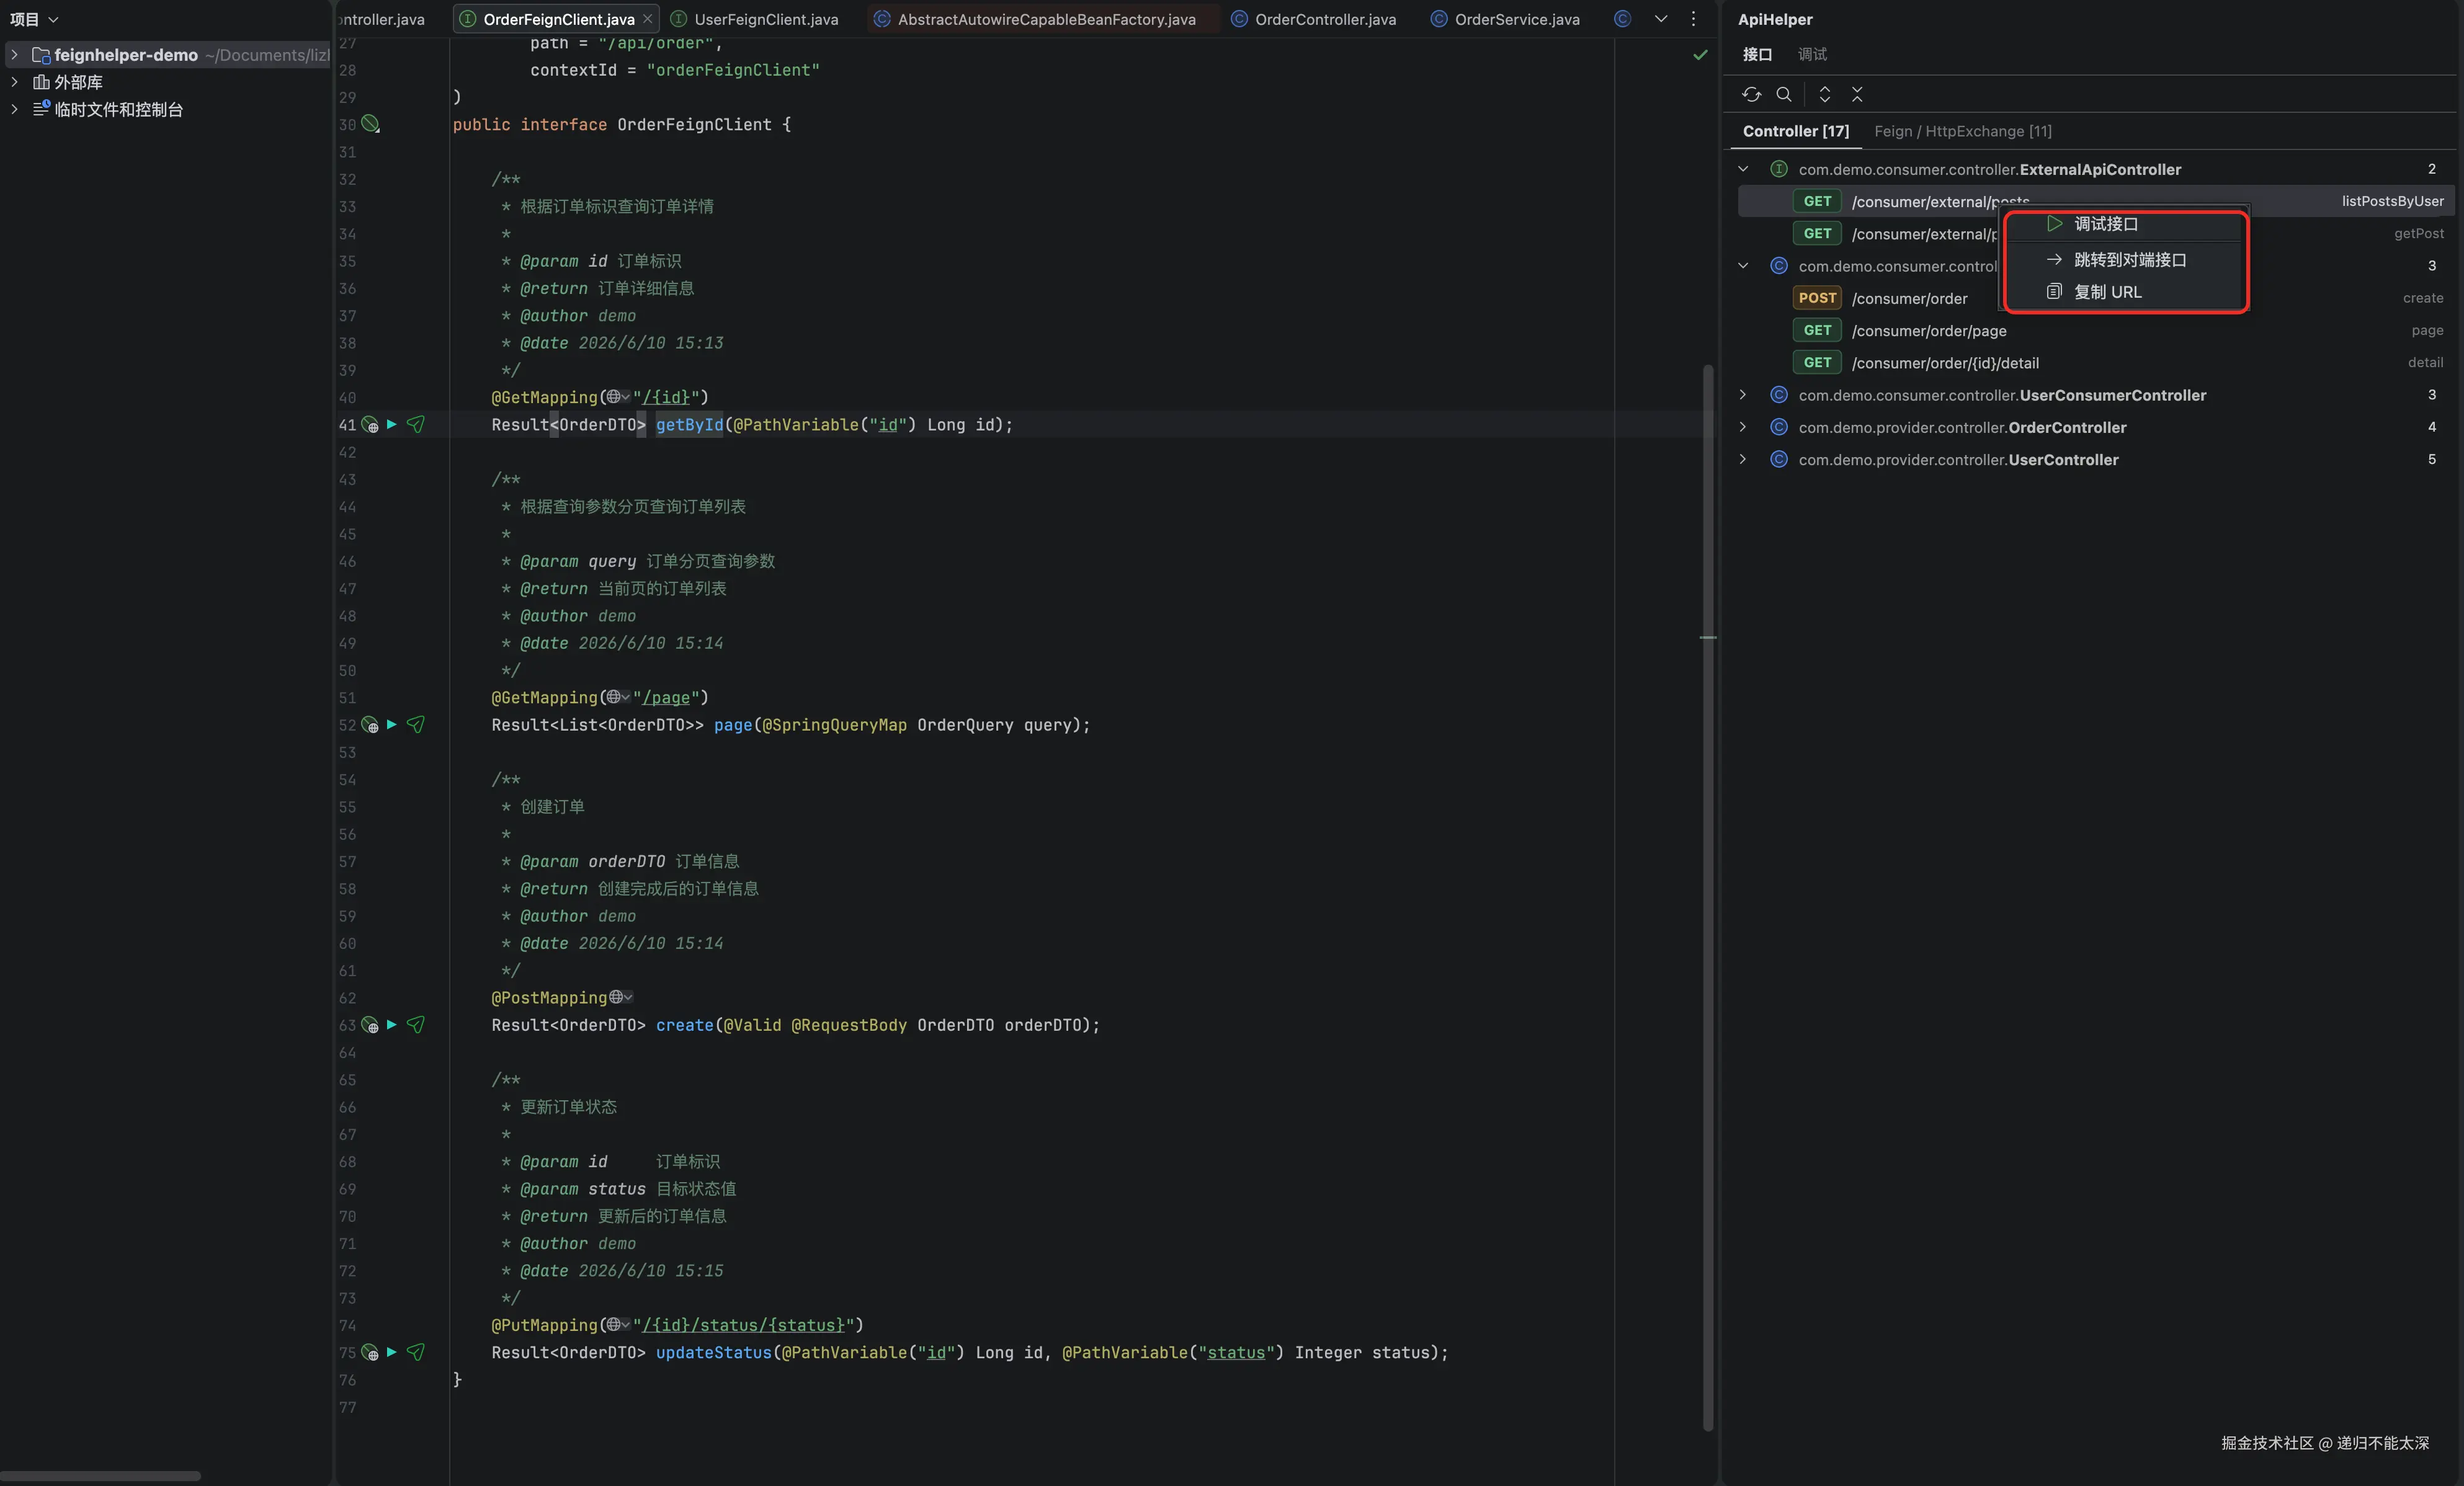The height and width of the screenshot is (1486, 2464).
Task: Open the editor tabs more-options menu
Action: coord(1693,19)
